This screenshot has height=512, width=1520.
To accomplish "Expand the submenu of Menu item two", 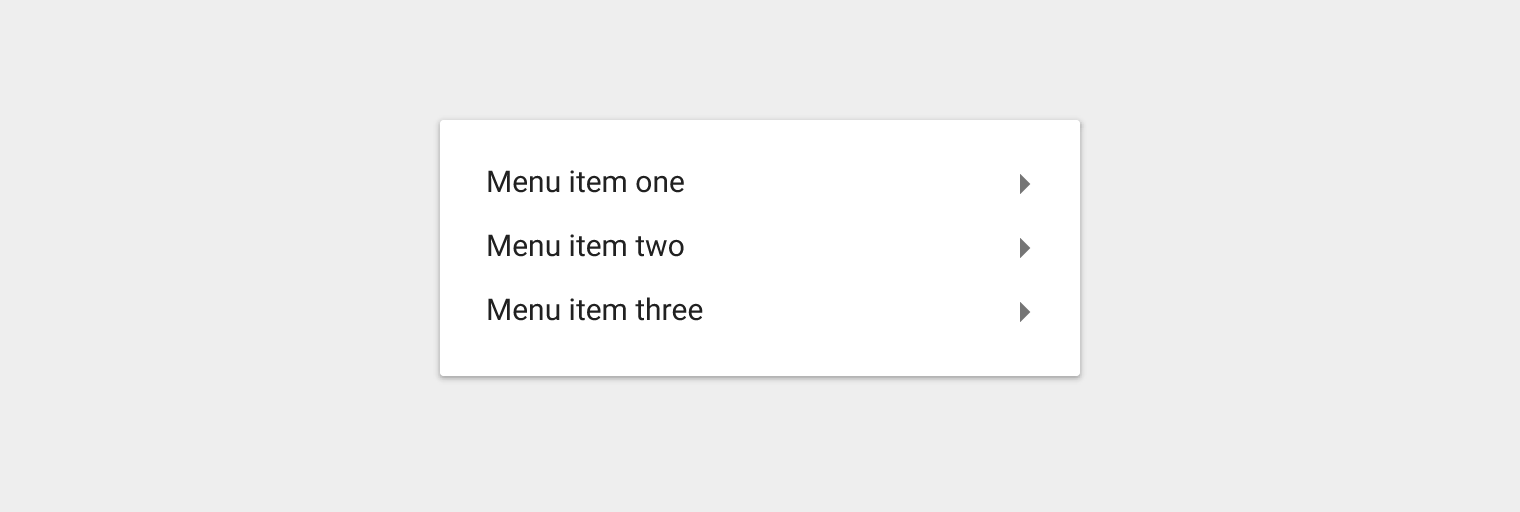I will point(1025,248).
